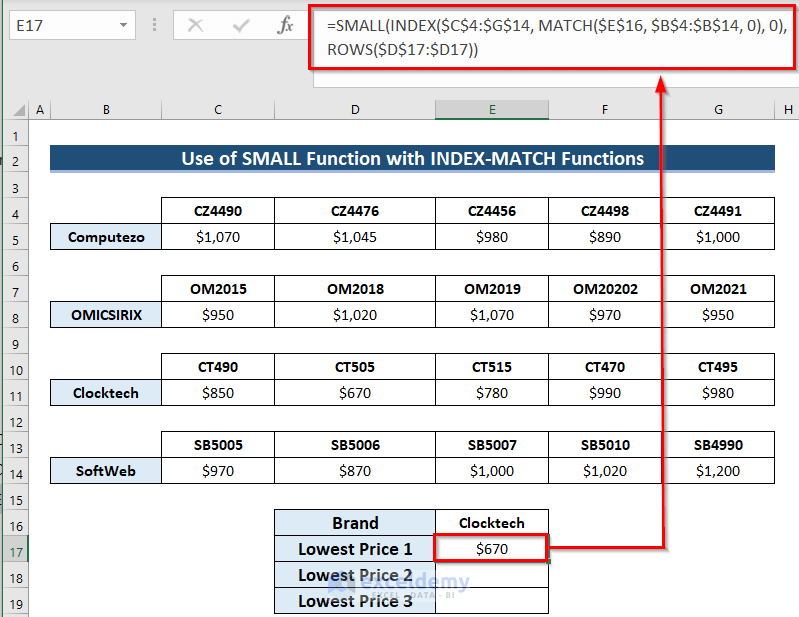Click the SoftWeb $1,200 price cell
The width and height of the screenshot is (799, 617).
tap(718, 471)
